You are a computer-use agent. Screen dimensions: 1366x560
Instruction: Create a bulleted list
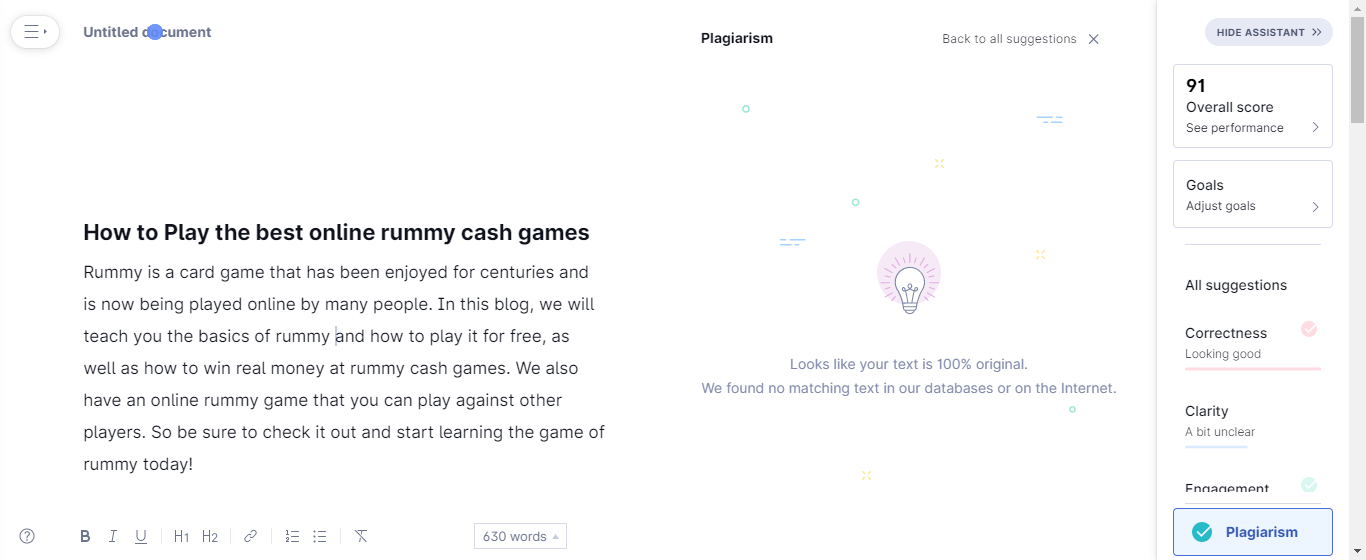click(320, 537)
